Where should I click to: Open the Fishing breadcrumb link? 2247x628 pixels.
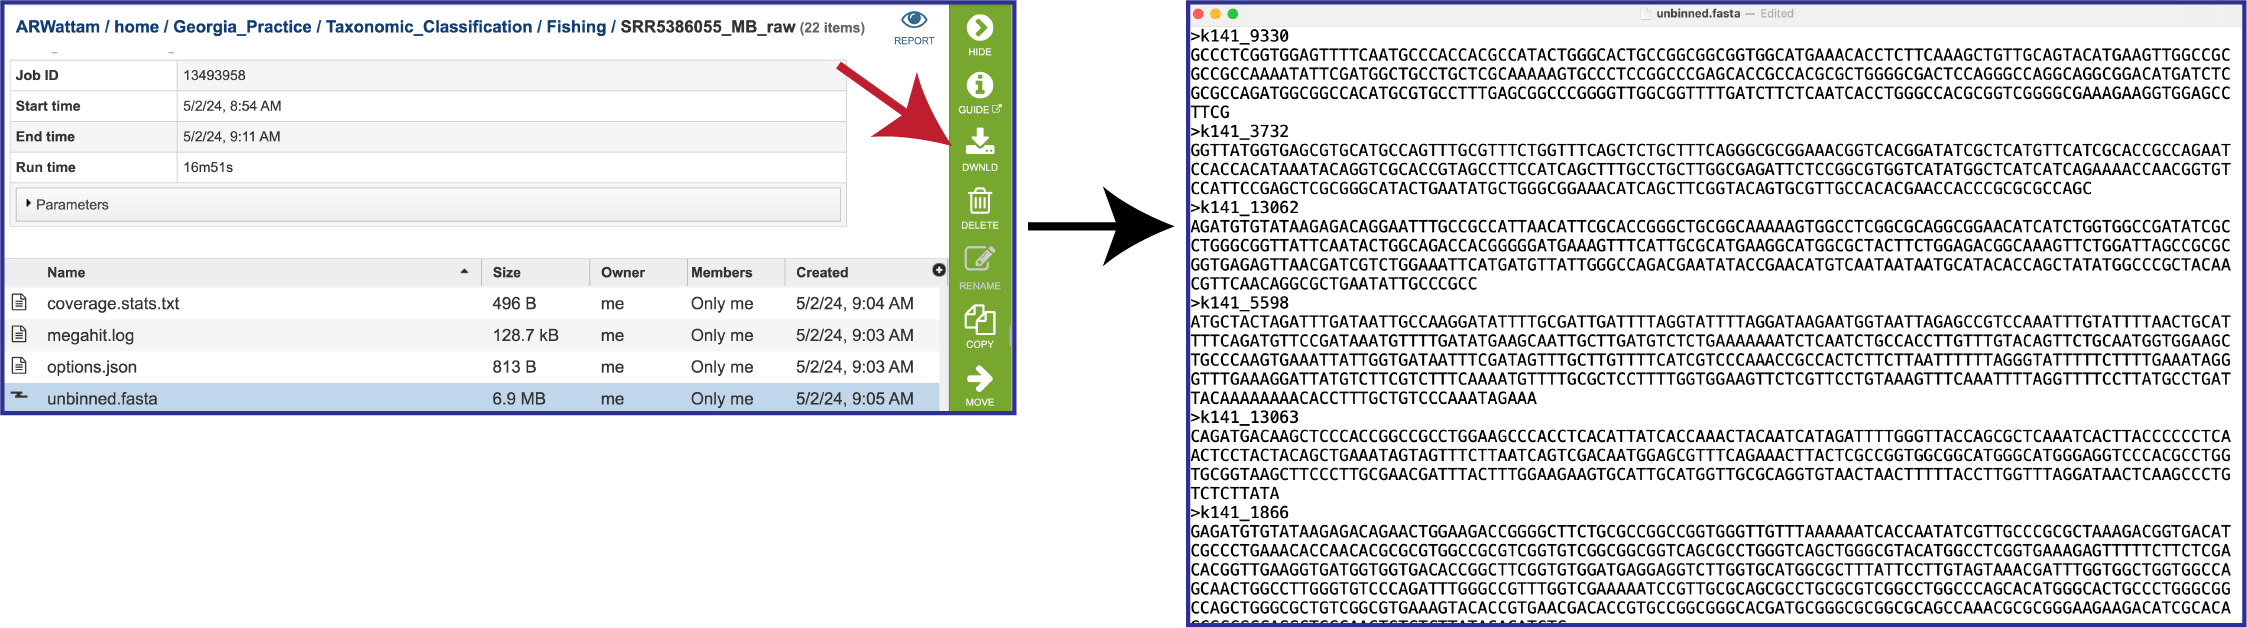(576, 27)
